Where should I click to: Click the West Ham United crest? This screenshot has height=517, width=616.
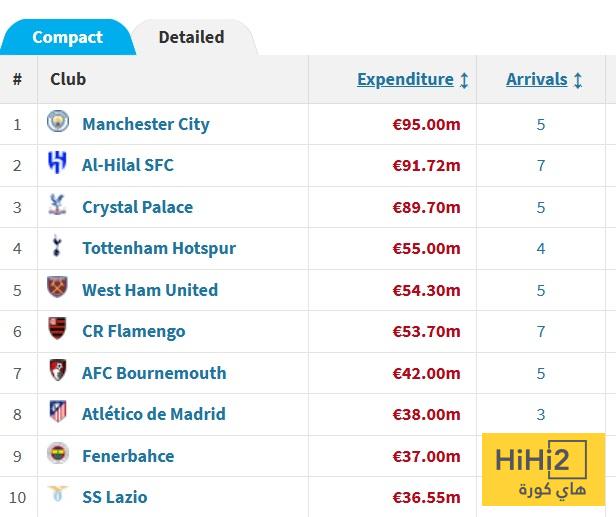58,288
